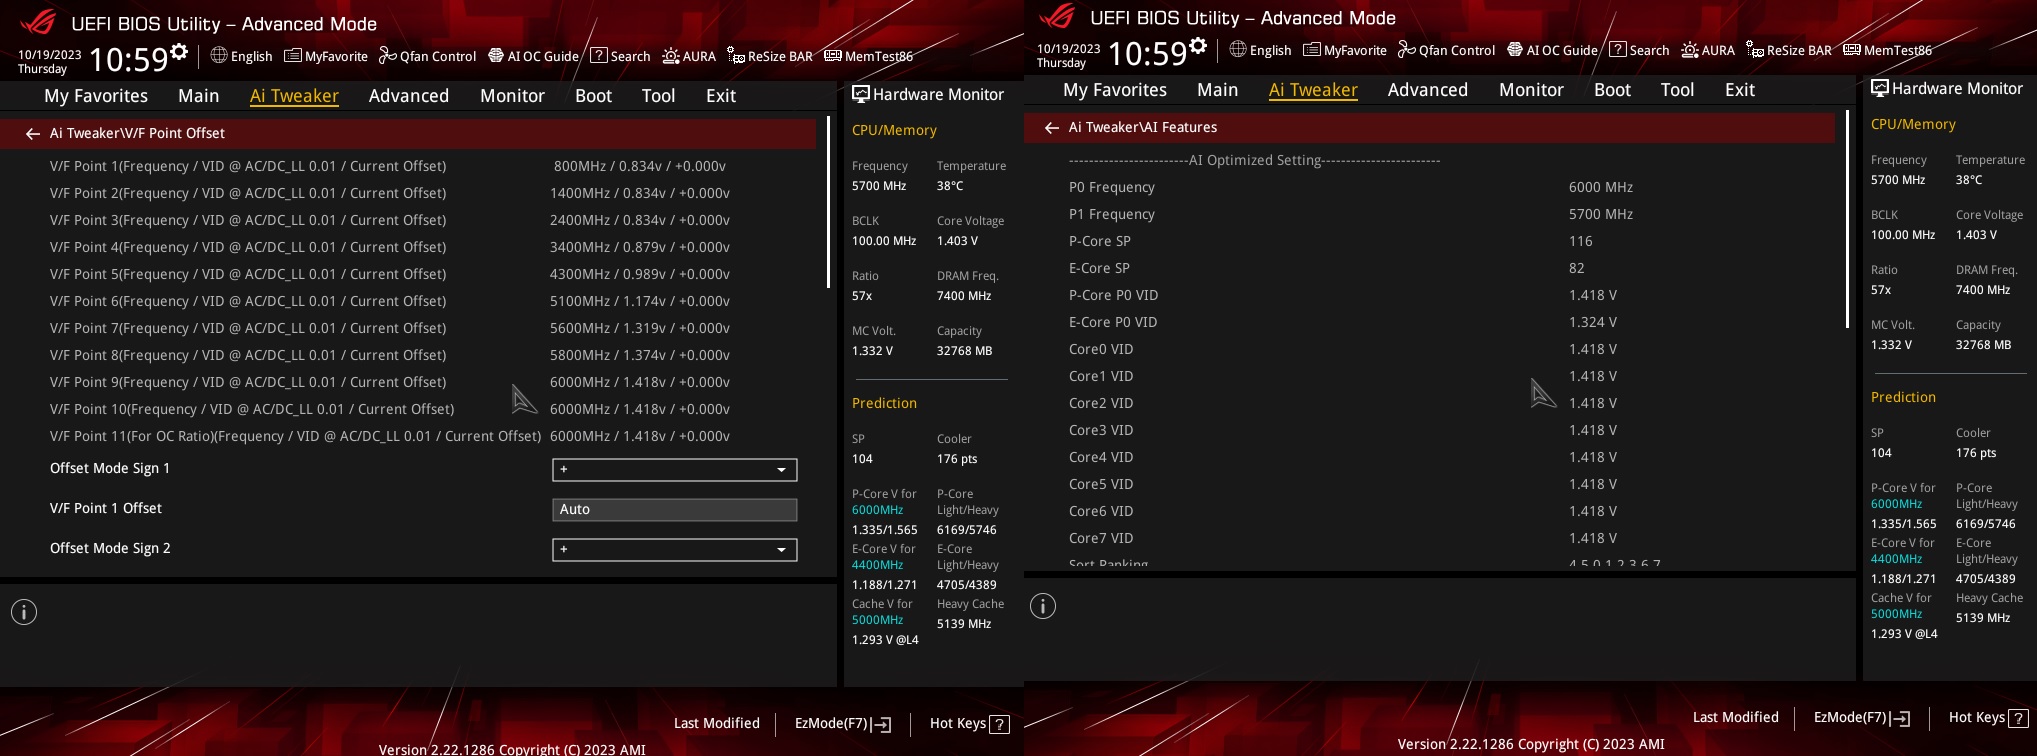This screenshot has width=2037, height=756.
Task: Open the settings gear next to the clock in left BIOS window
Action: click(179, 52)
